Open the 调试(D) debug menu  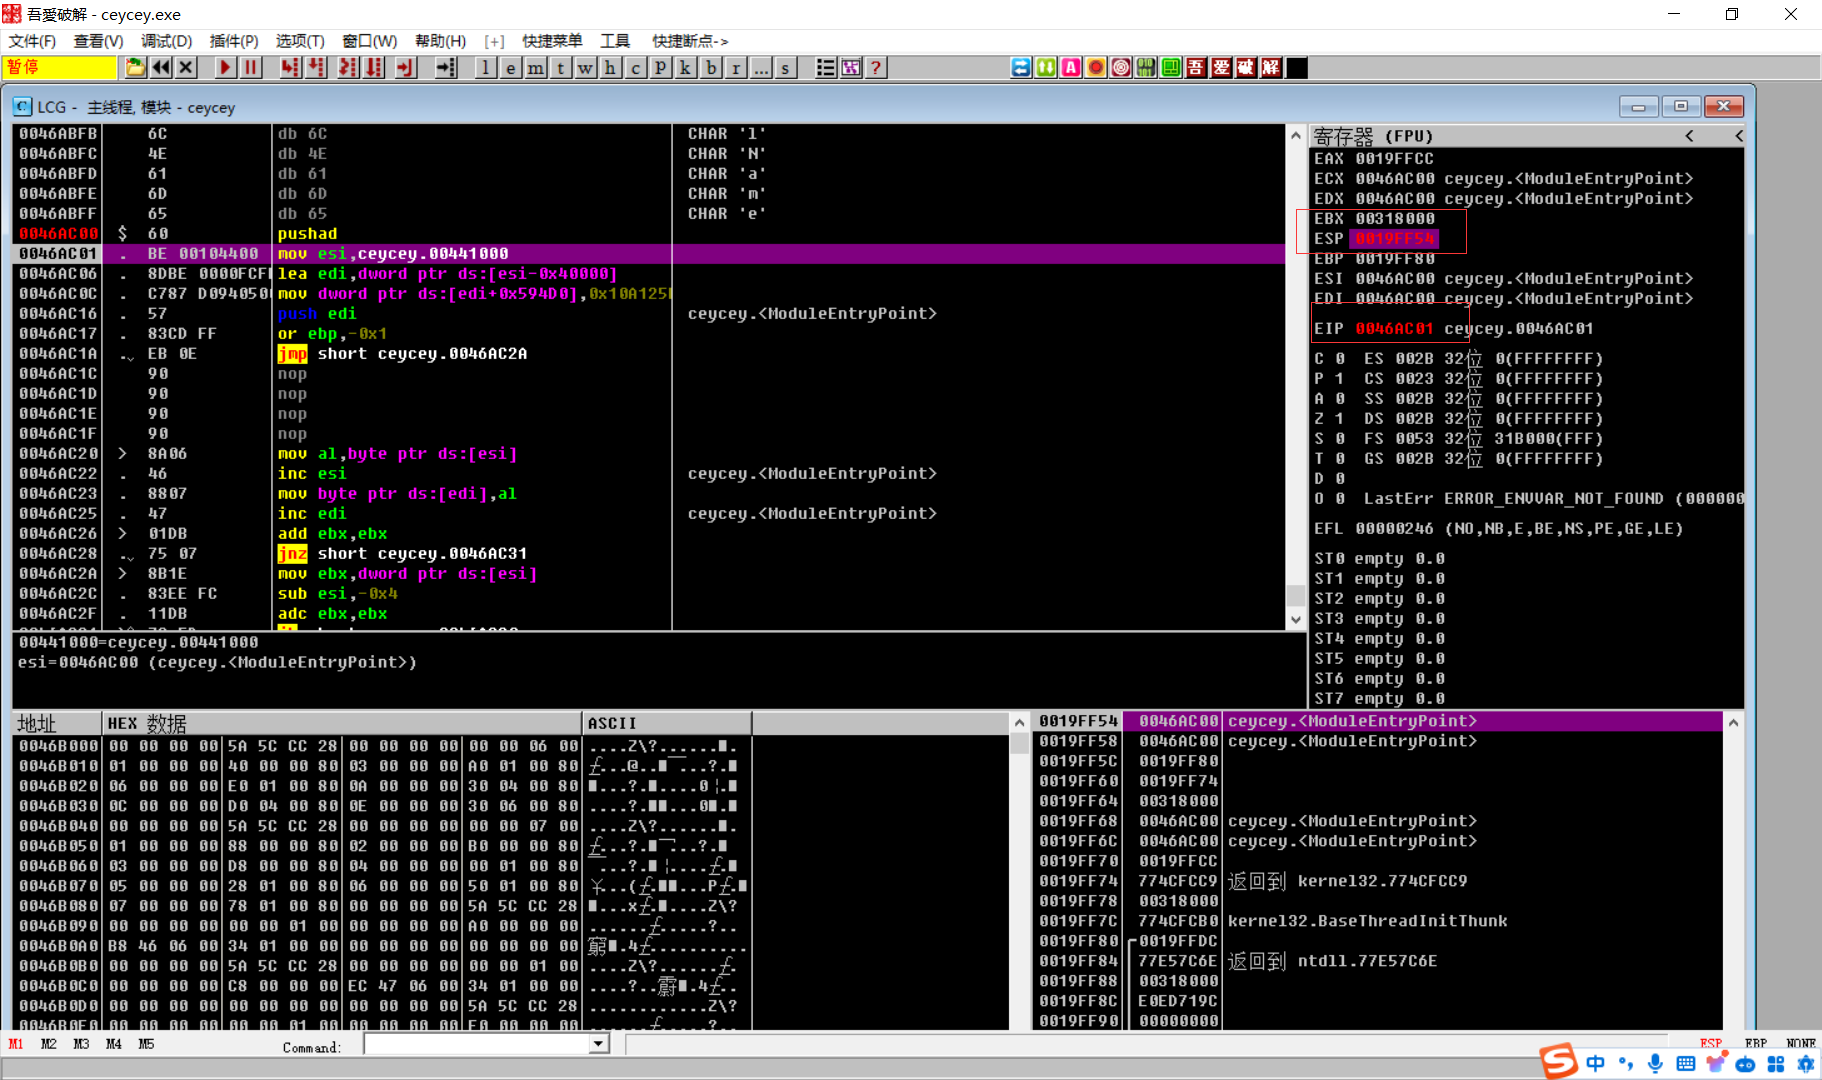coord(166,41)
